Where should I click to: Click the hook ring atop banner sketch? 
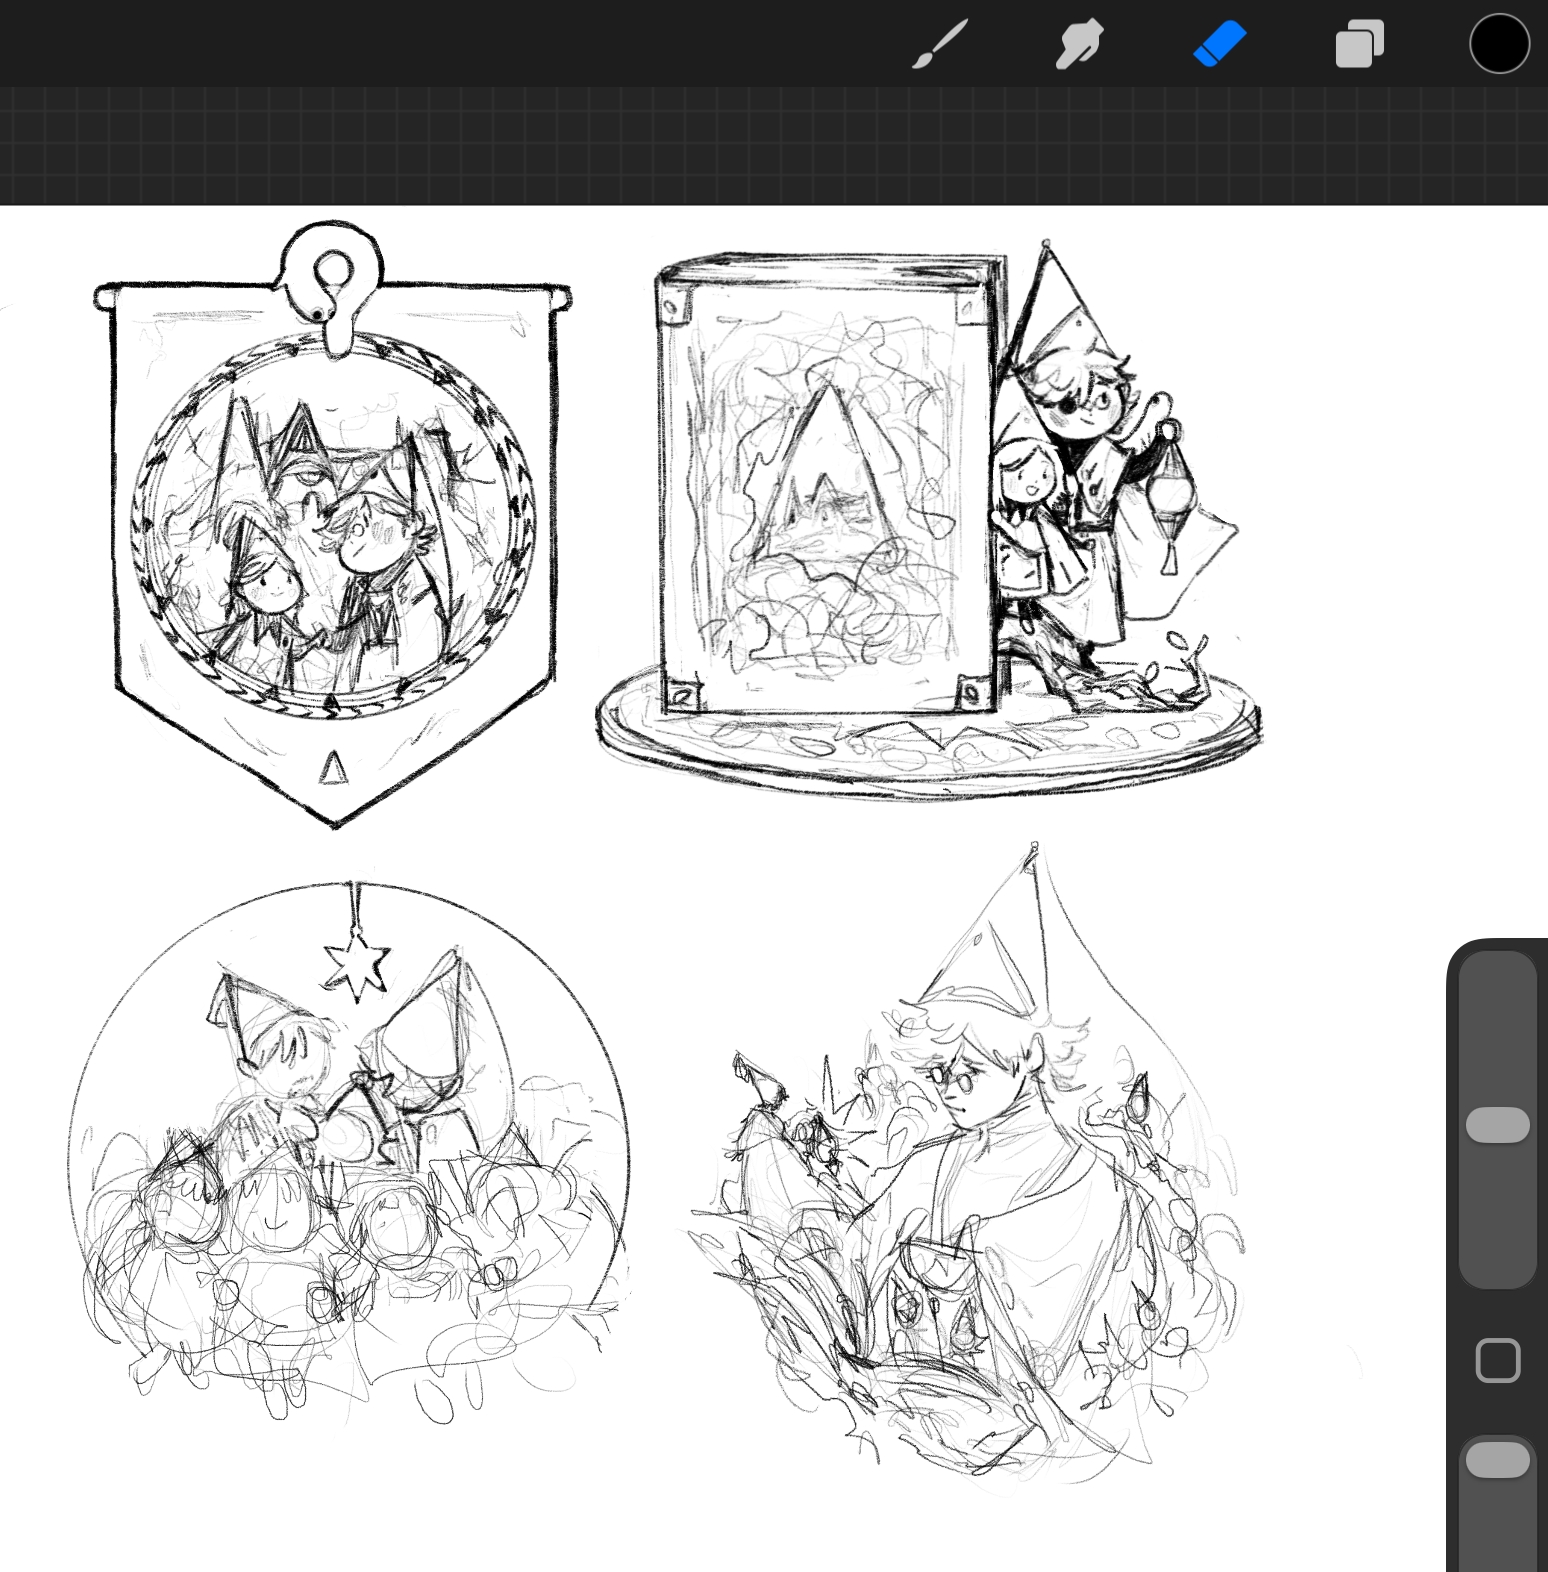(x=331, y=273)
